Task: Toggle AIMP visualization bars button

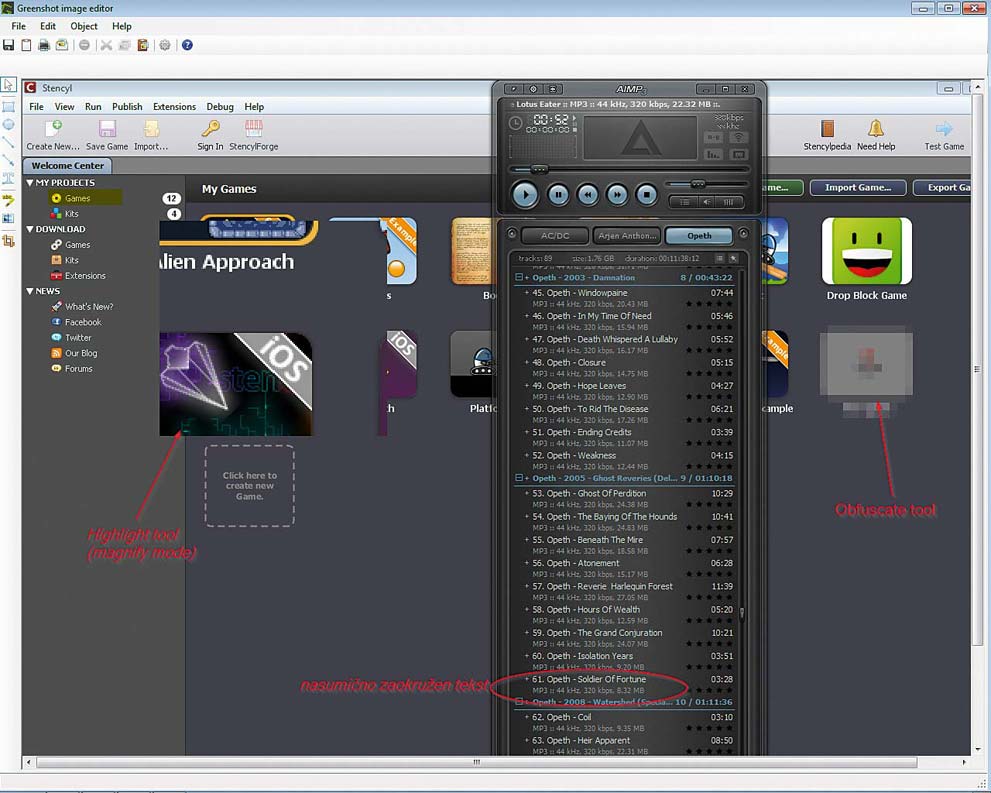Action: [x=714, y=154]
